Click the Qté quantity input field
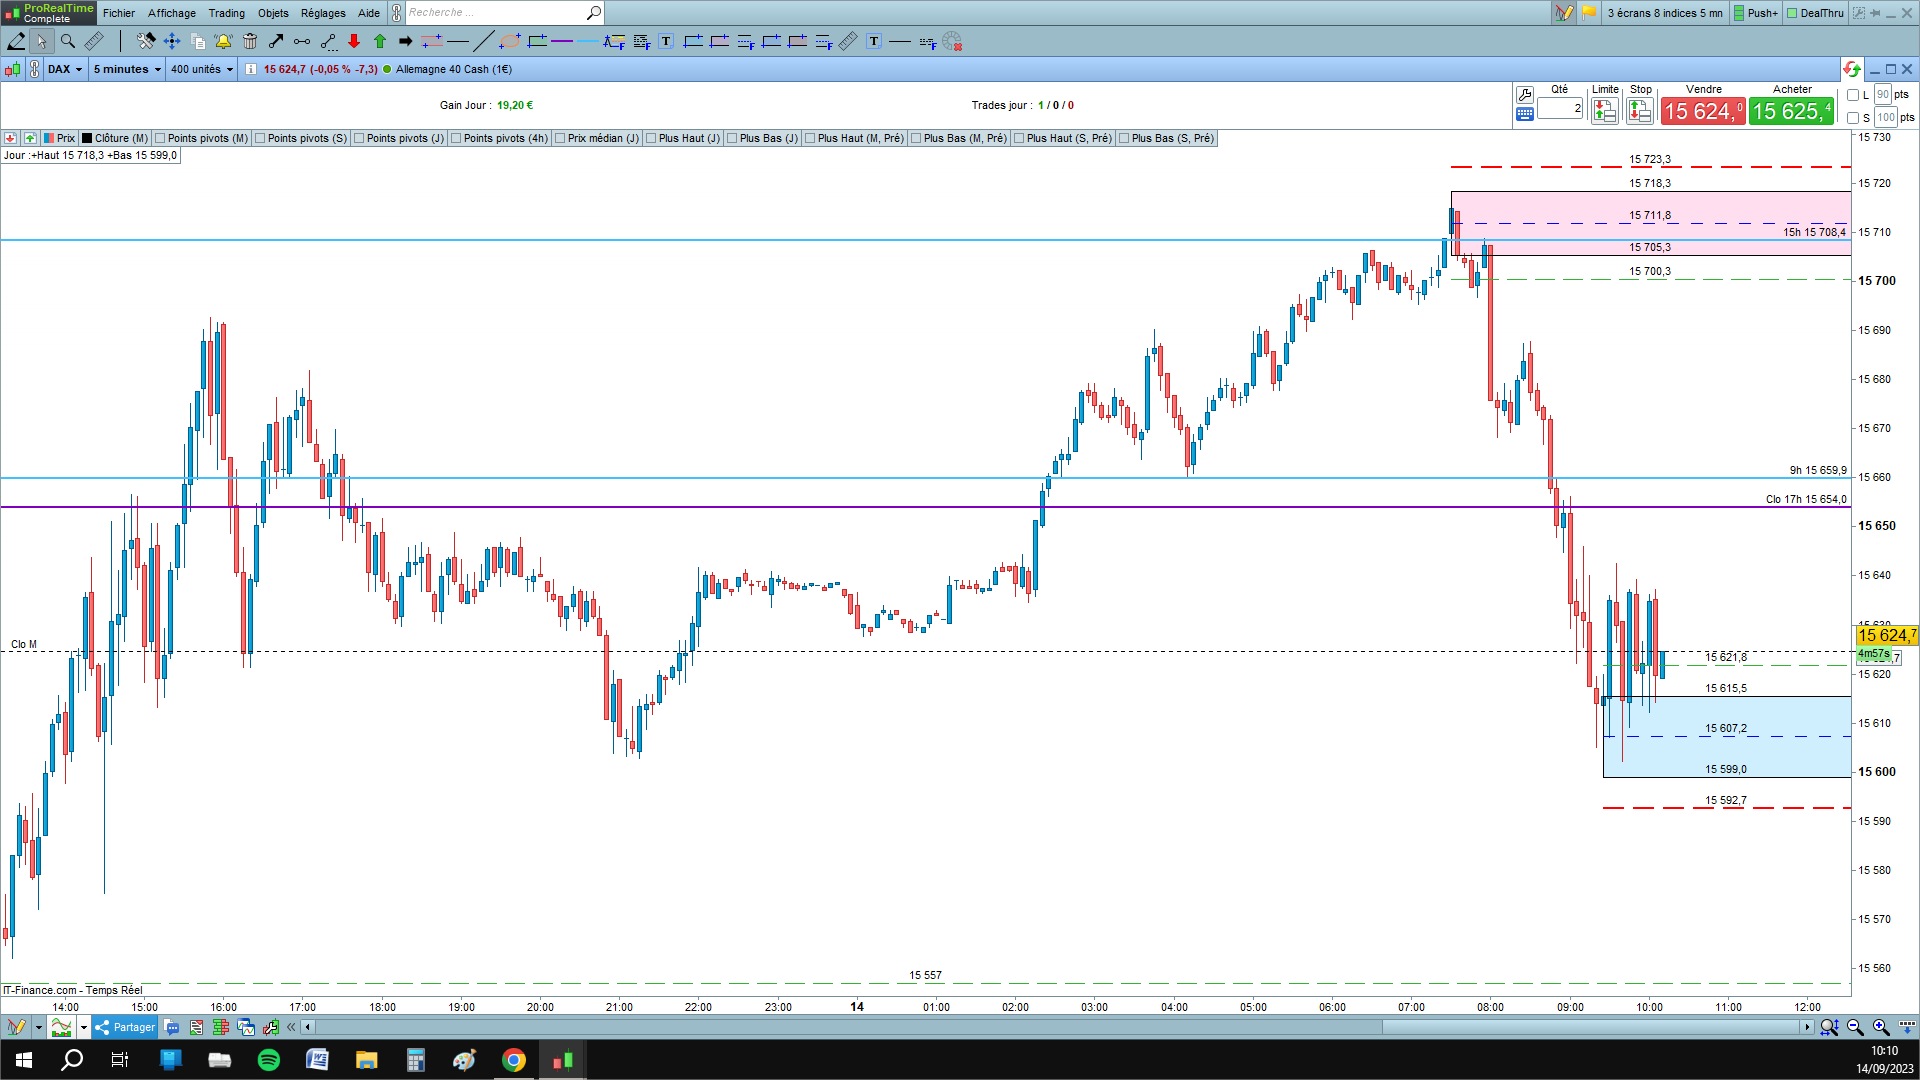The height and width of the screenshot is (1080, 1920). click(x=1559, y=108)
